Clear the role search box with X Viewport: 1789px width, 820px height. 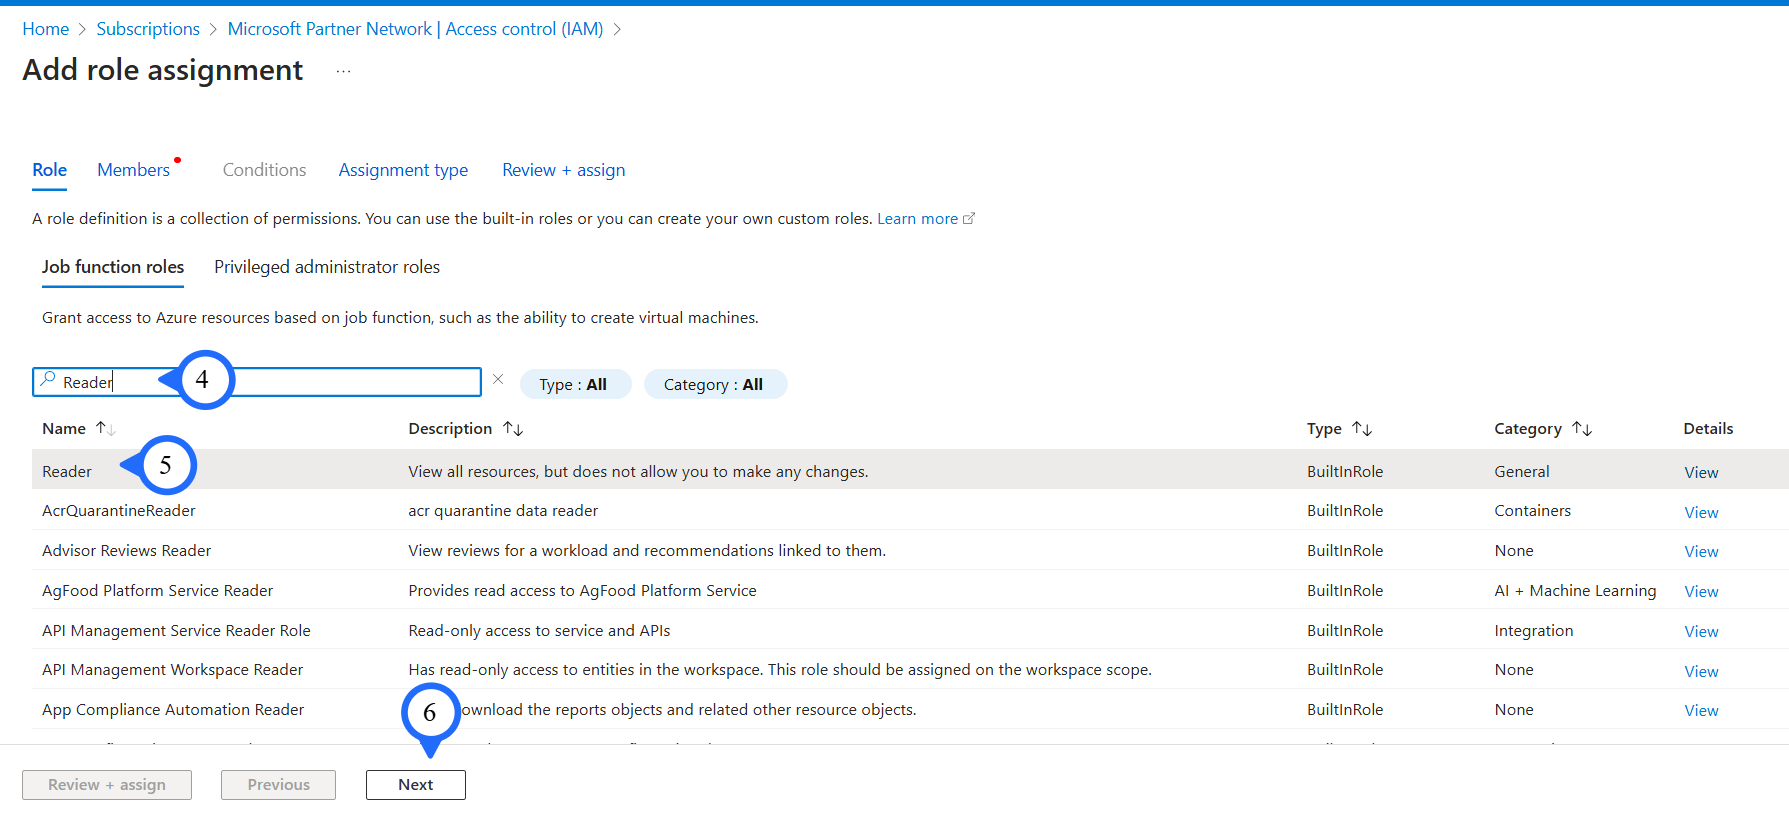coord(498,379)
